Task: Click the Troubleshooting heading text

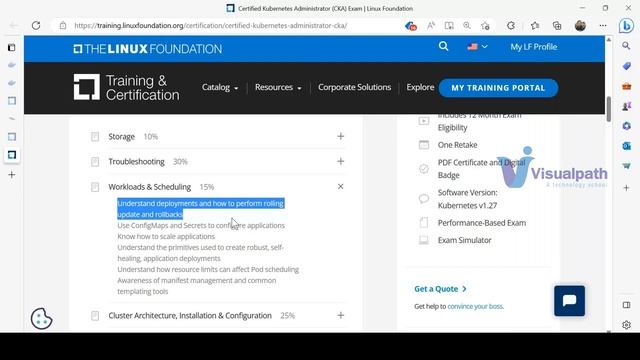Action: click(136, 162)
